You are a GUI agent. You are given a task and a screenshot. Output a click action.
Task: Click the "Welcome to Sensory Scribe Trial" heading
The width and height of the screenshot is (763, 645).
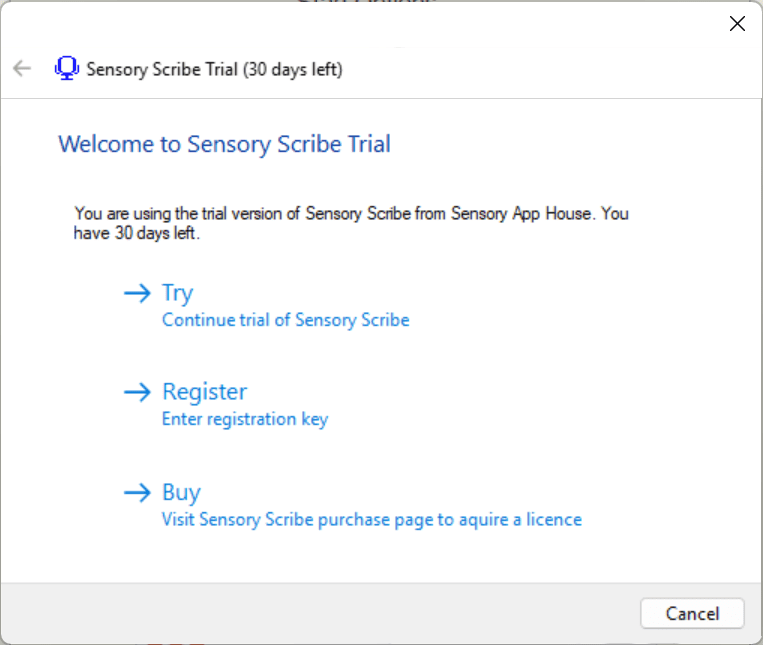224,144
